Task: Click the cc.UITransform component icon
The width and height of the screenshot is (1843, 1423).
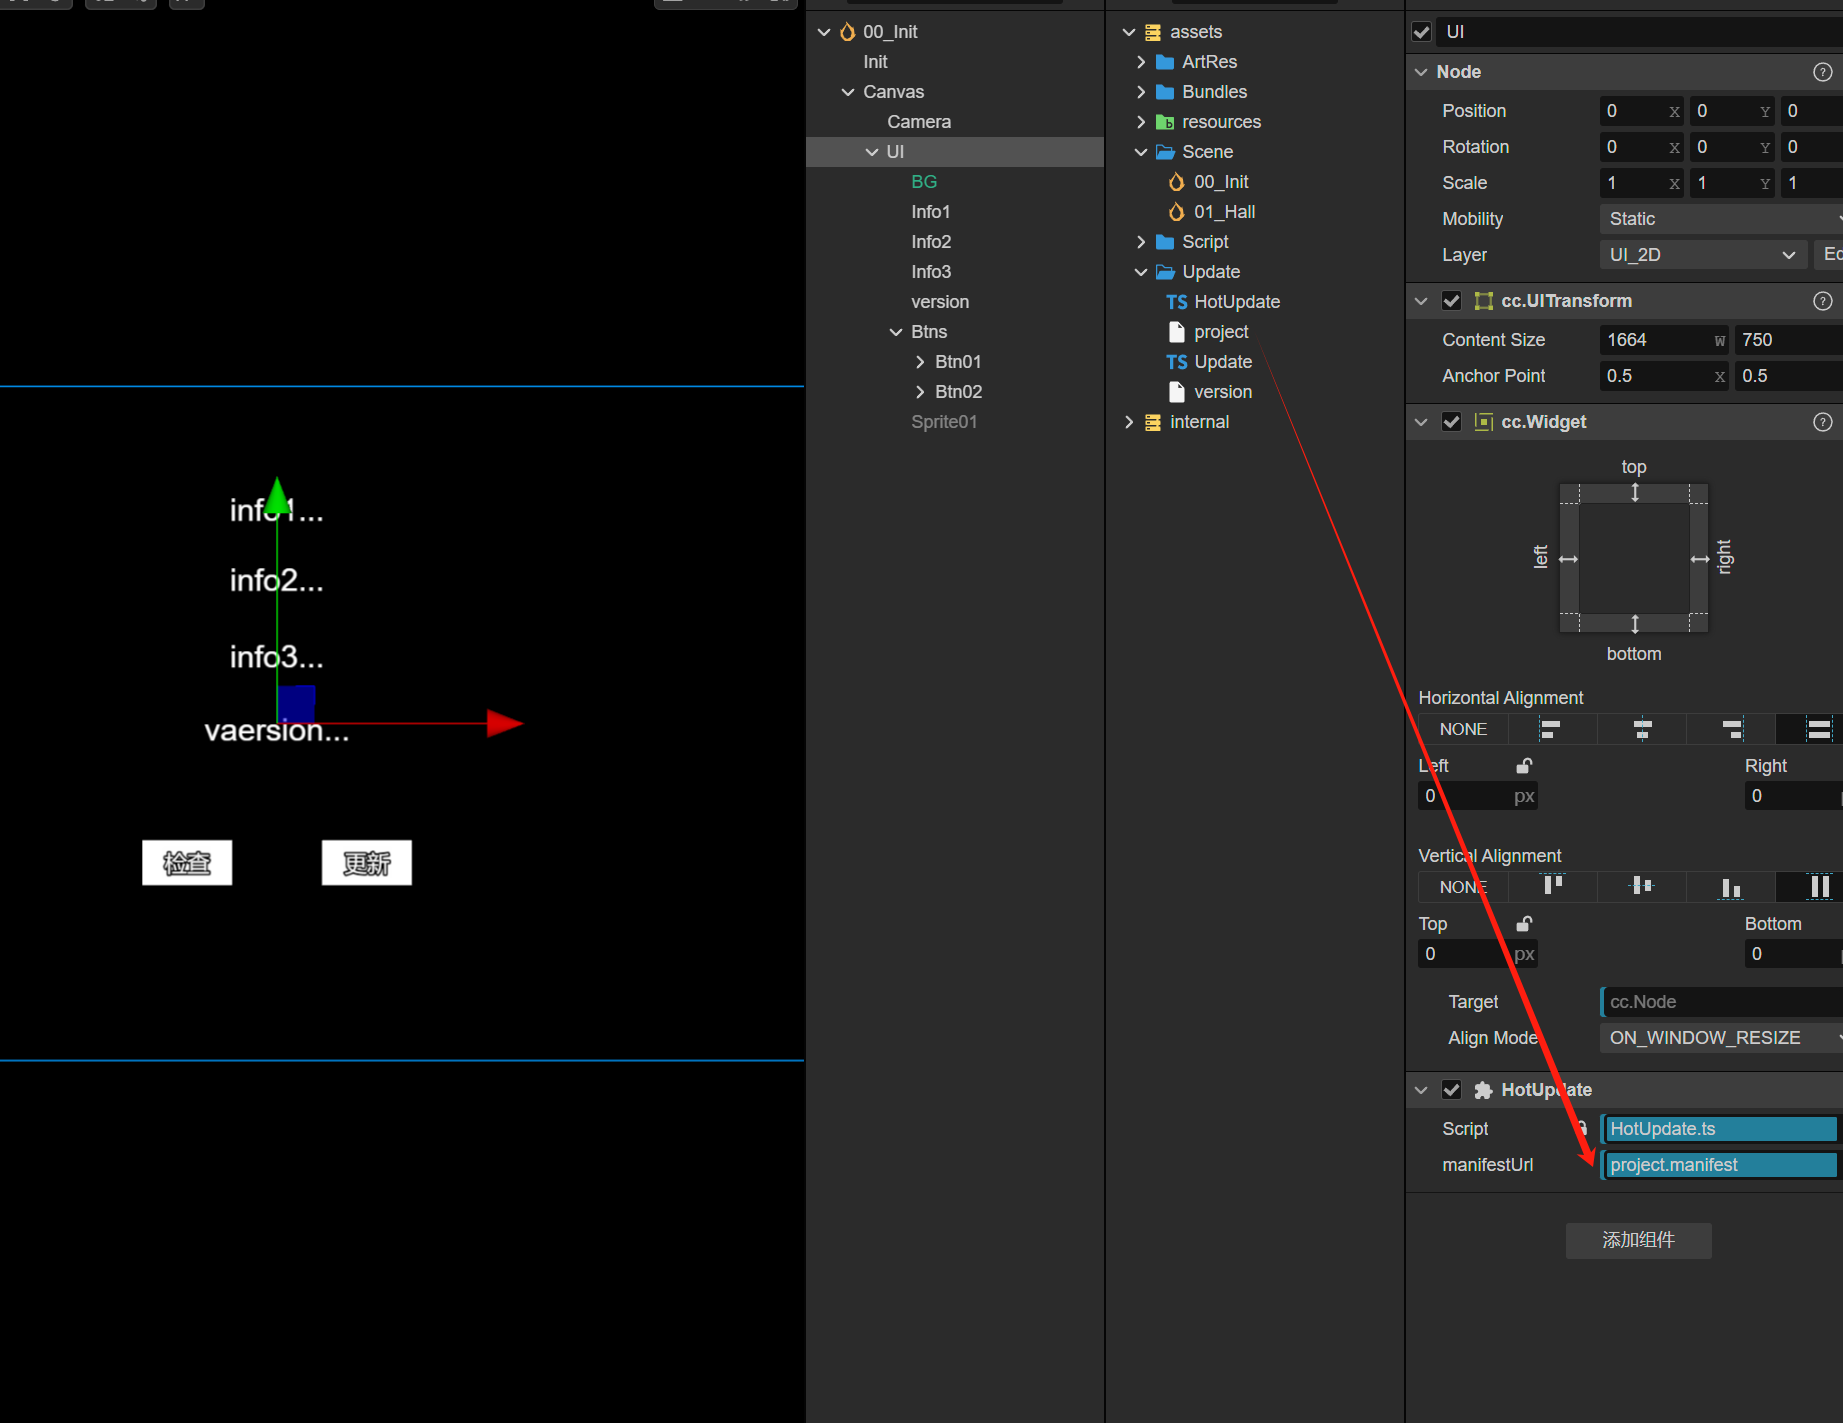Action: click(1484, 301)
